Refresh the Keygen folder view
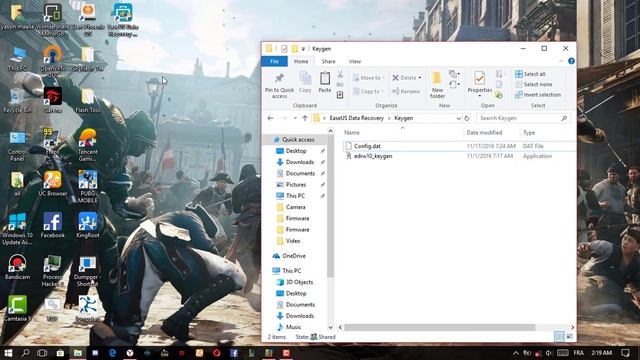 (467, 118)
